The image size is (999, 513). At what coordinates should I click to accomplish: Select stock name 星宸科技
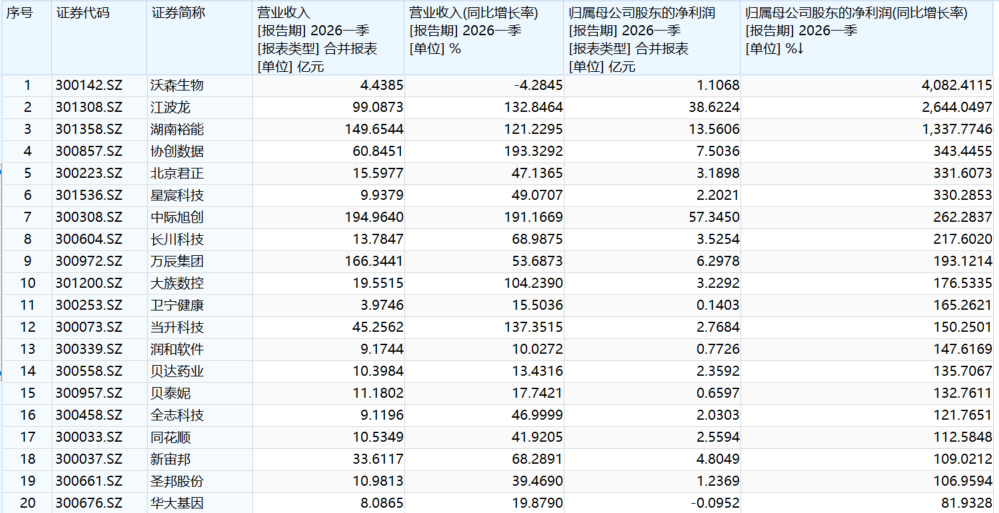pos(178,196)
